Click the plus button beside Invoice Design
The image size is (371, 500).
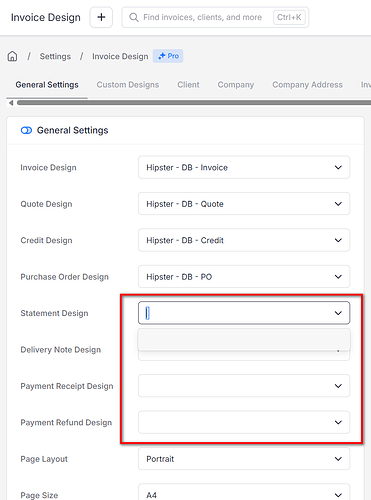point(101,17)
